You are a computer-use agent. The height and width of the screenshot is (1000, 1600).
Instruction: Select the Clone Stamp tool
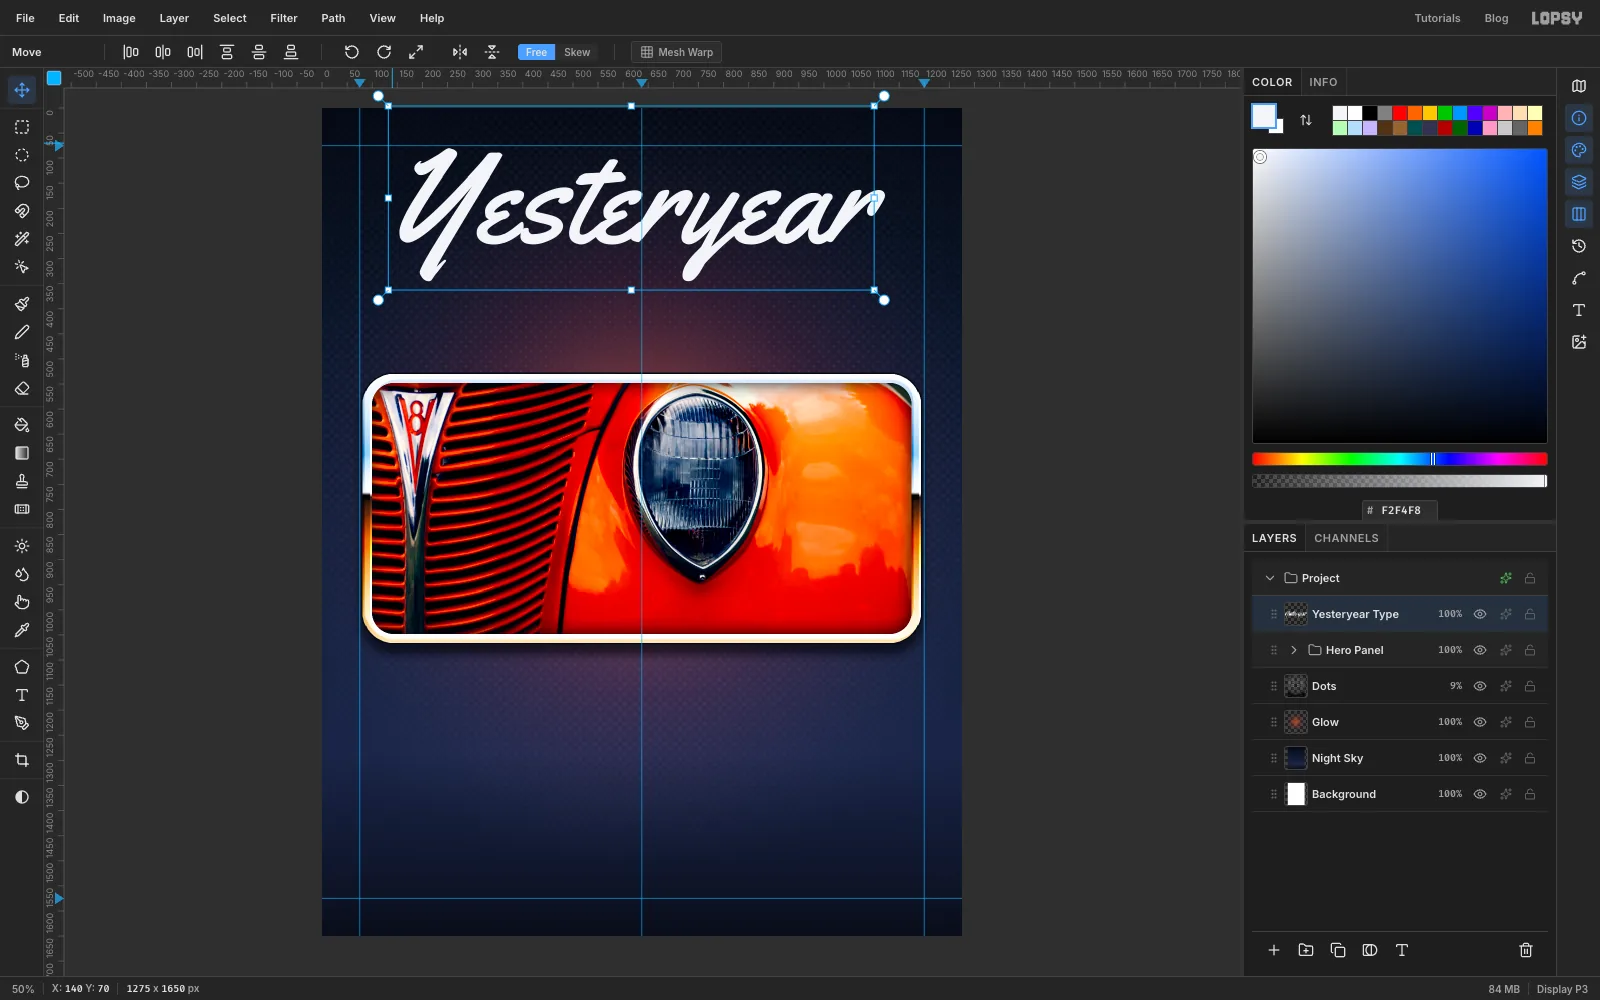[22, 481]
